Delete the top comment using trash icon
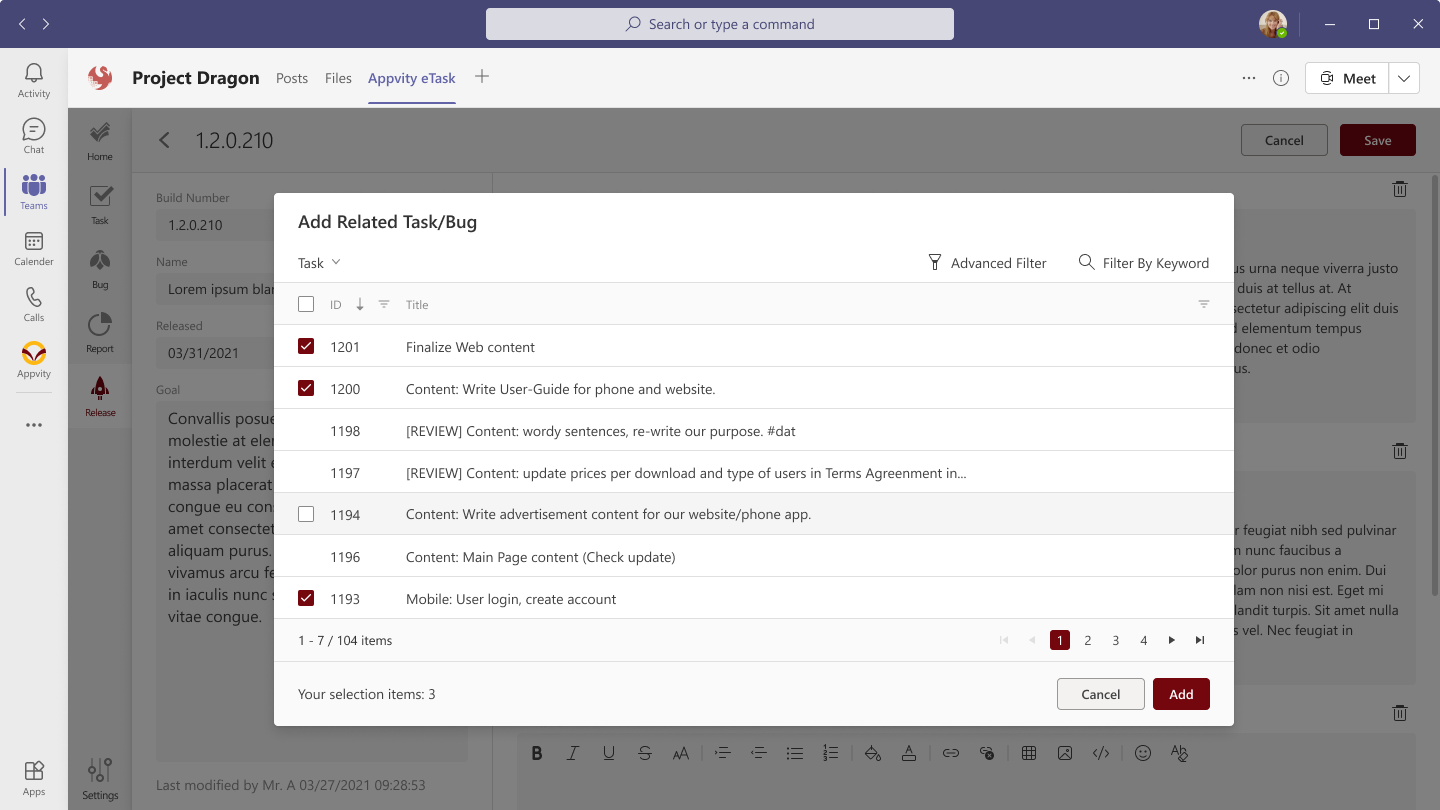Image resolution: width=1440 pixels, height=810 pixels. pyautogui.click(x=1399, y=189)
